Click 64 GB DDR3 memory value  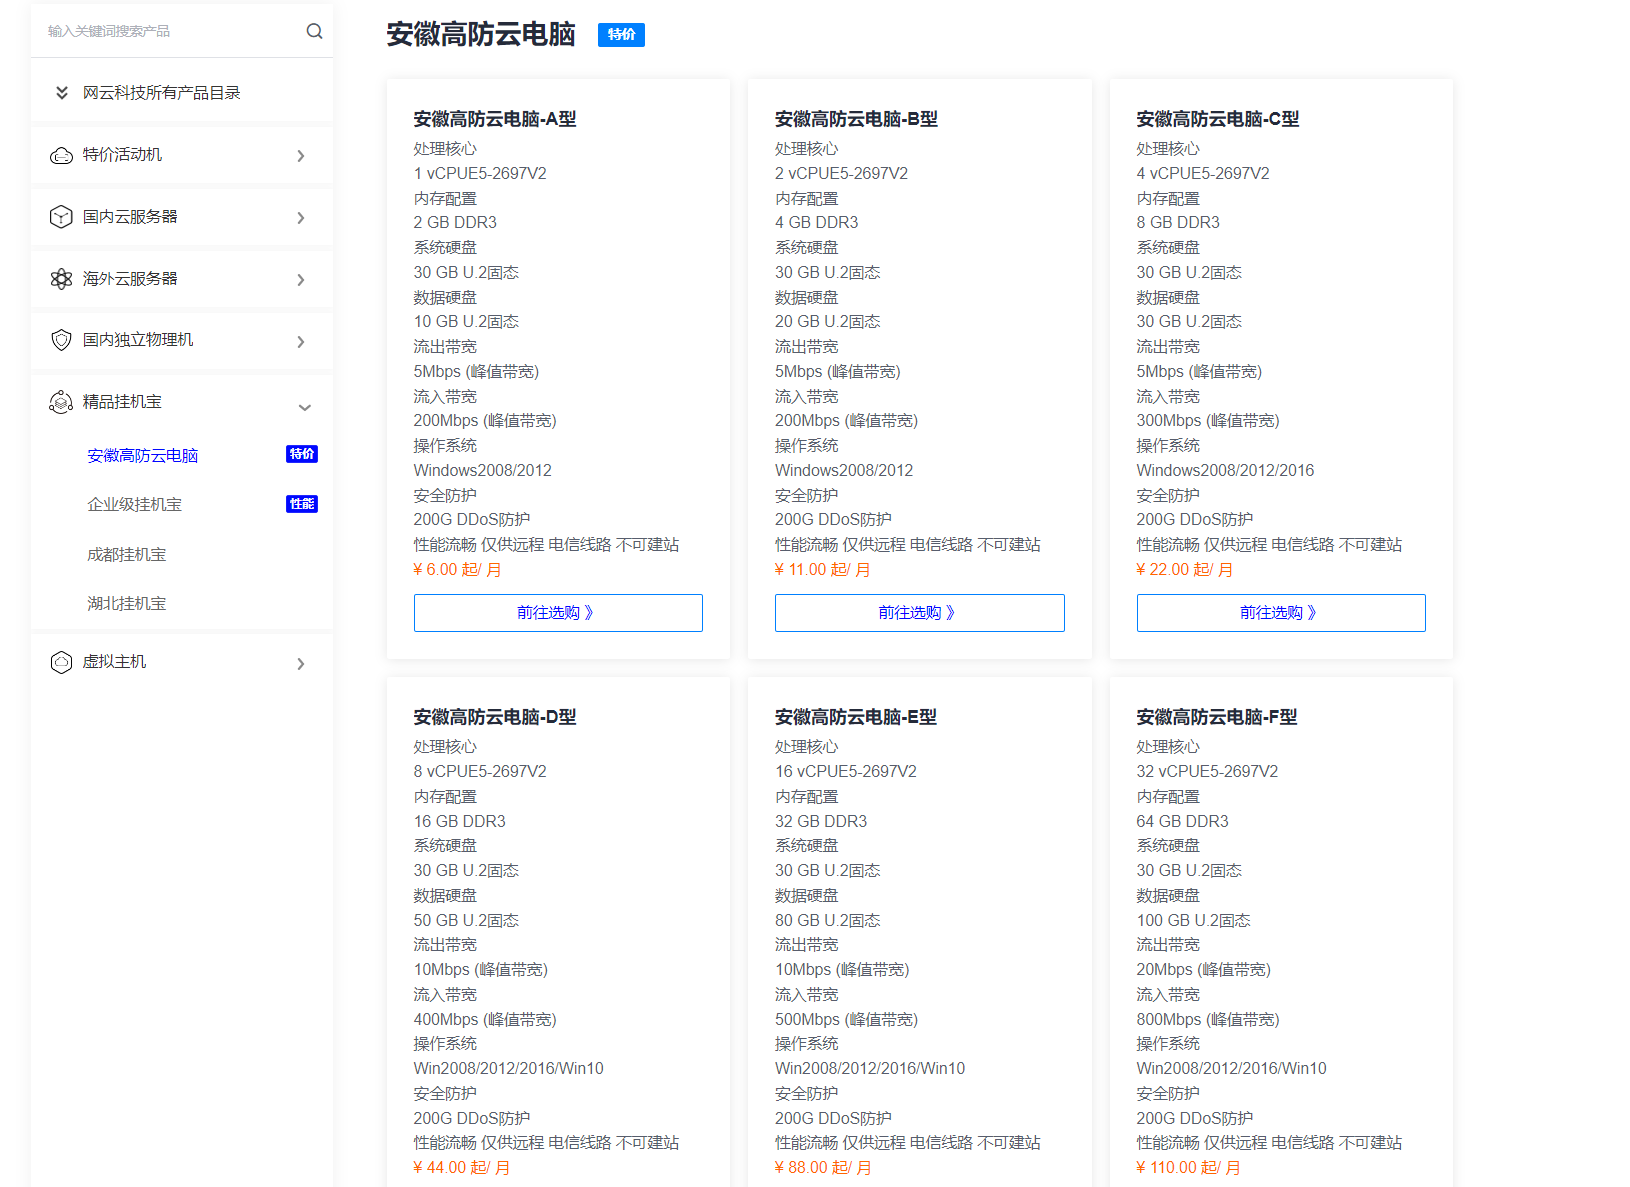[1182, 822]
